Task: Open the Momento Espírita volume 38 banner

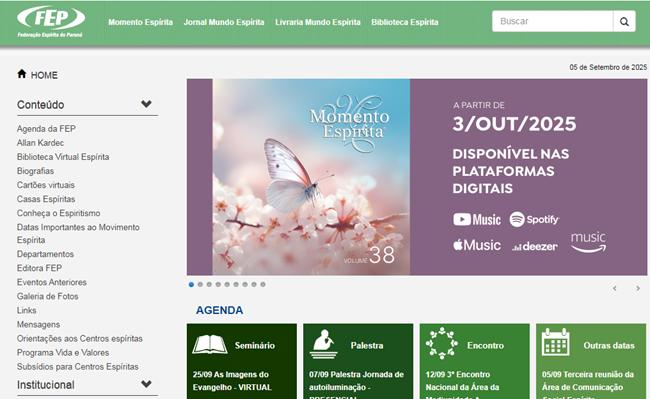Action: (x=417, y=177)
